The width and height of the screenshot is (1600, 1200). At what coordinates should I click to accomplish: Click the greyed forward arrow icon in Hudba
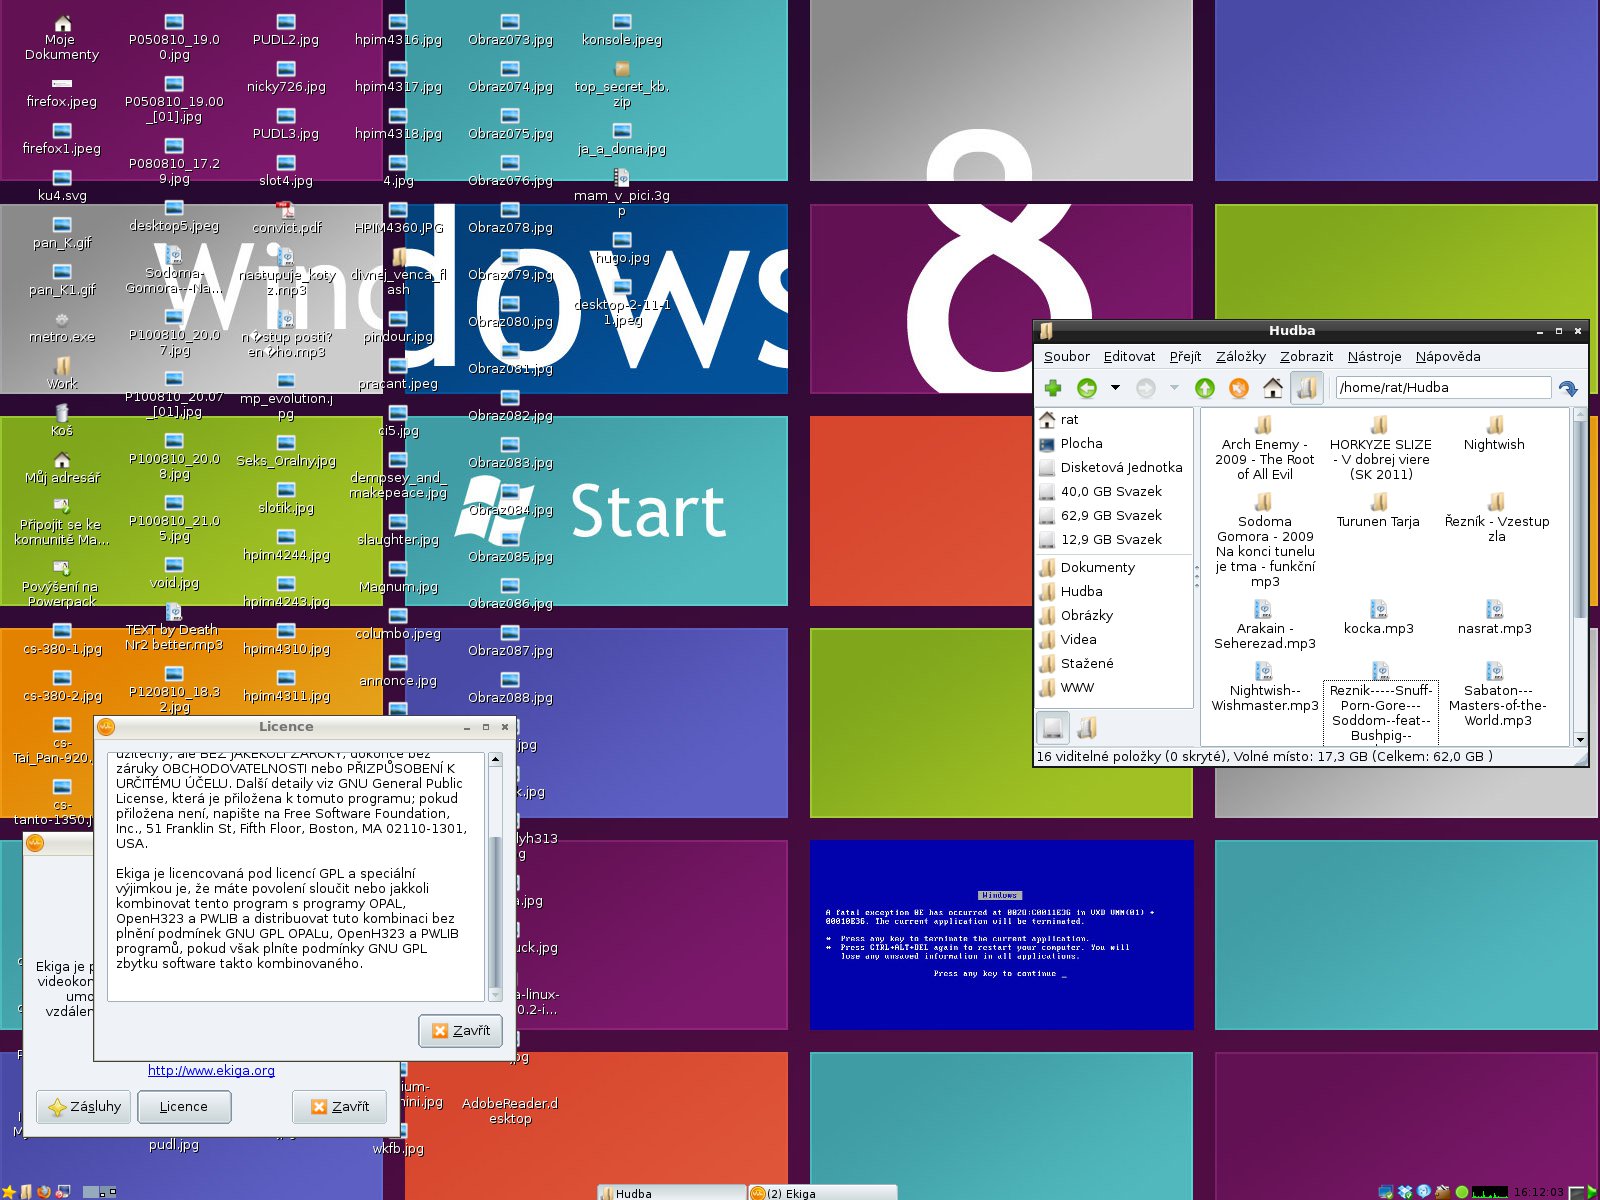coord(1146,388)
